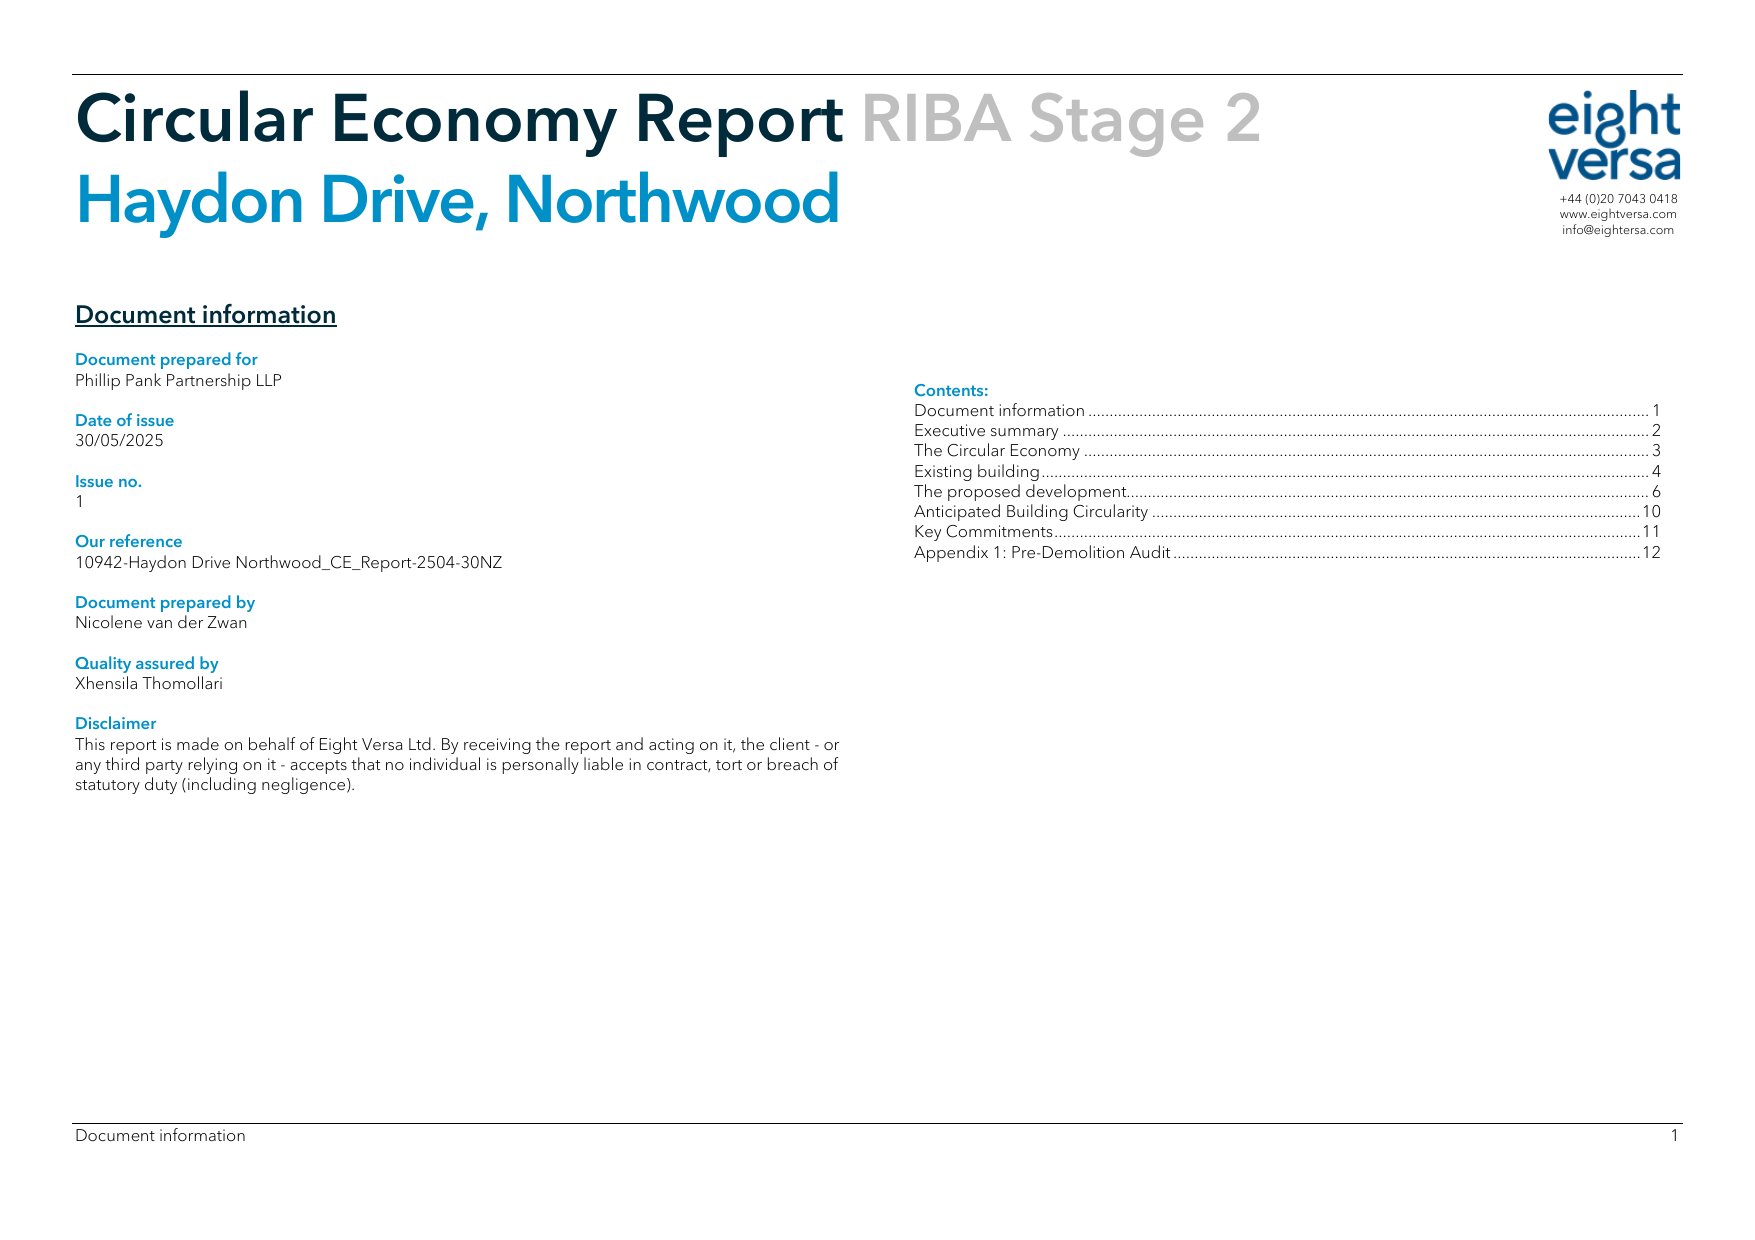Click the info@eightersa.com email address
This screenshot has height=1240, width=1755.
[x=1617, y=230]
